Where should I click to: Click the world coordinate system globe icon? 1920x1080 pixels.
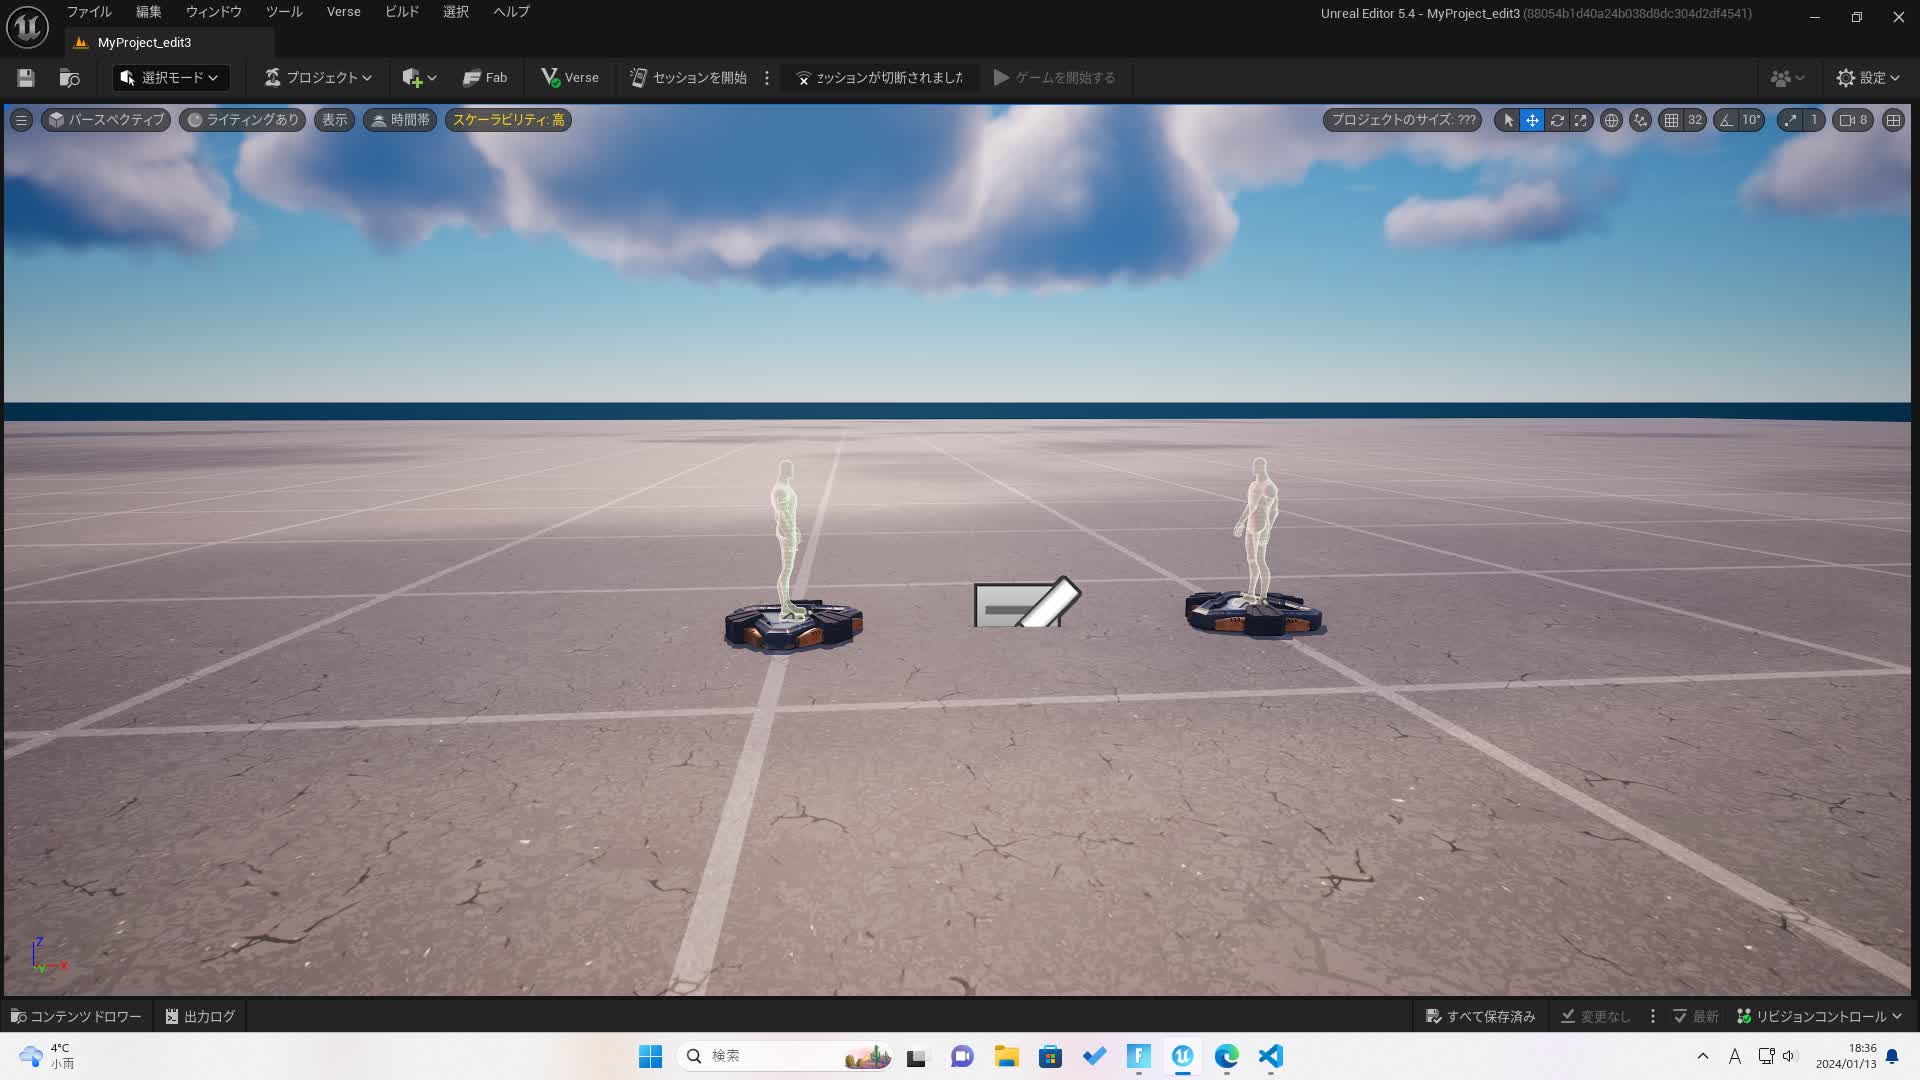(x=1611, y=120)
